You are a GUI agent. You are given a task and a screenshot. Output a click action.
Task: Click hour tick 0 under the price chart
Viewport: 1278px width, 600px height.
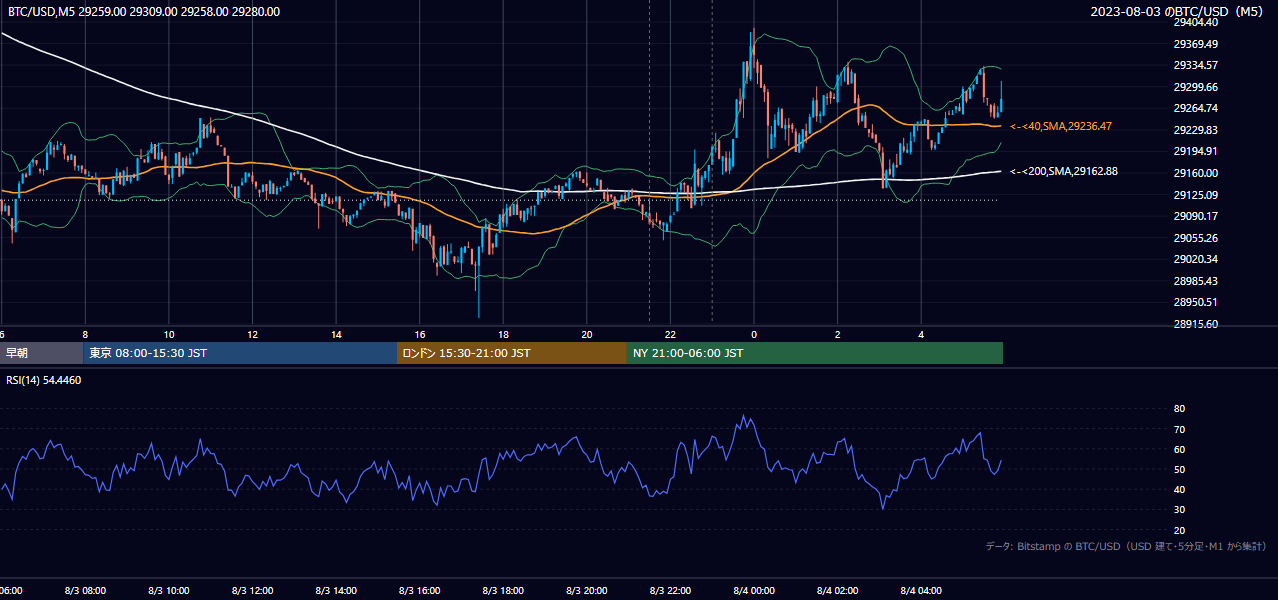point(754,334)
